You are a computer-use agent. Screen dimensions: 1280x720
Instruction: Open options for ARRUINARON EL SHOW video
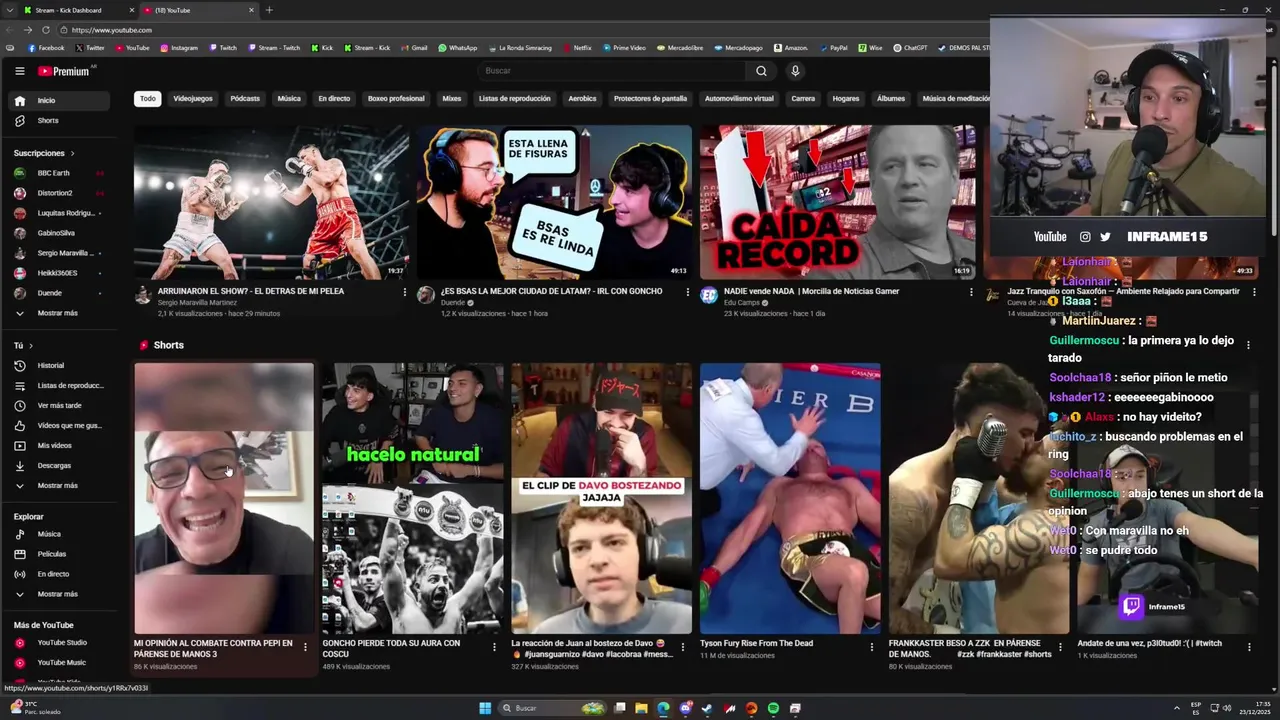(404, 292)
